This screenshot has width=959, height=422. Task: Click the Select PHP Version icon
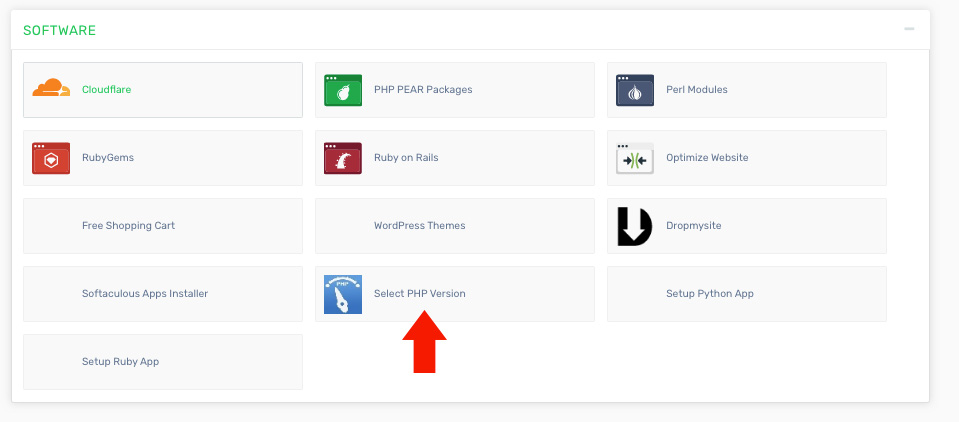(343, 294)
